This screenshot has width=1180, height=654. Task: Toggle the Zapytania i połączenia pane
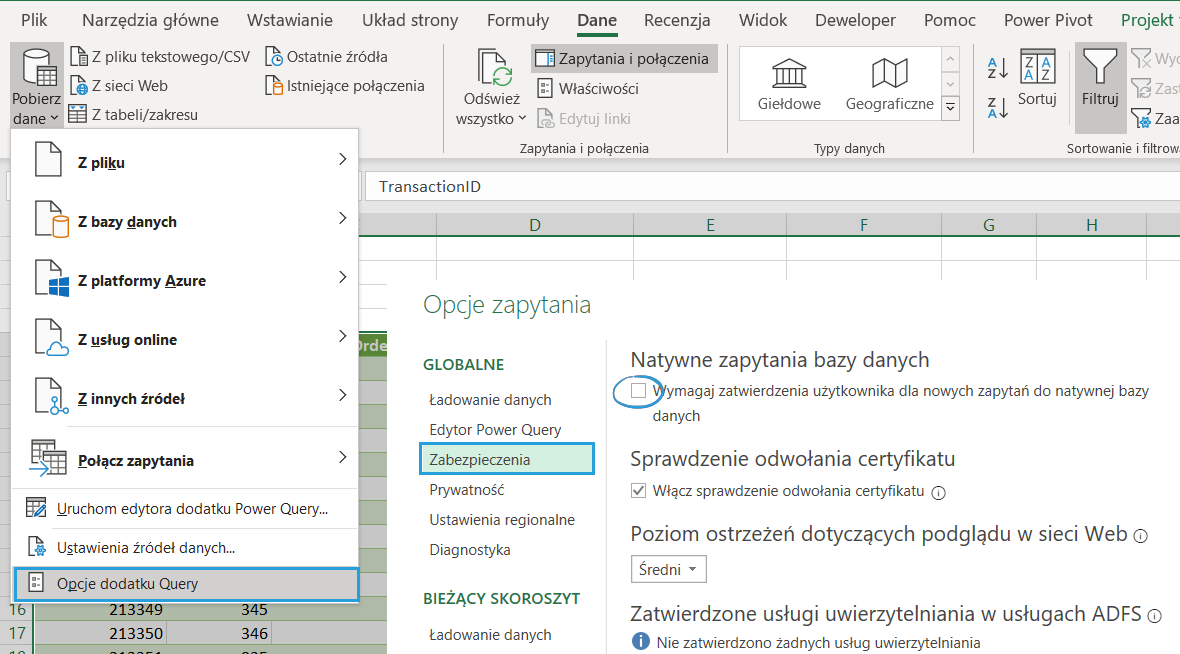pyautogui.click(x=623, y=59)
